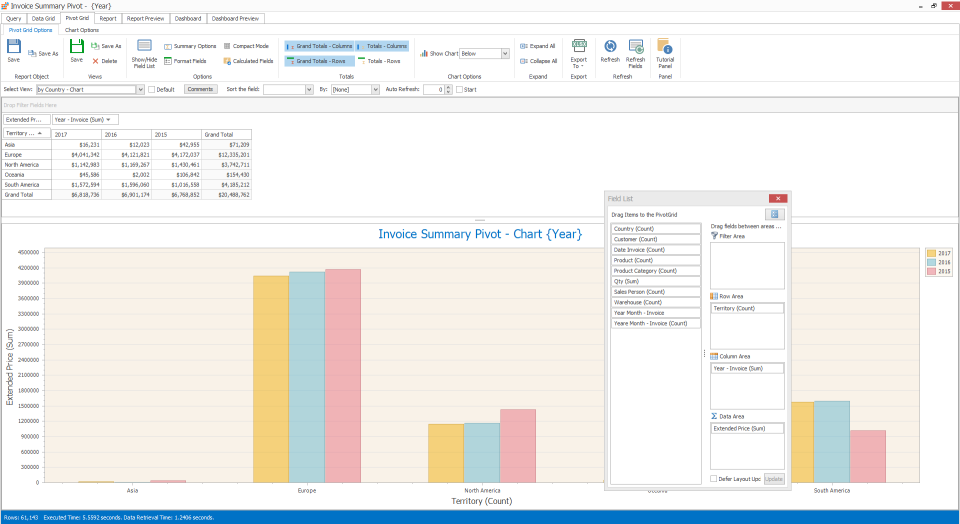Click Refresh Fields icon

(x=636, y=47)
